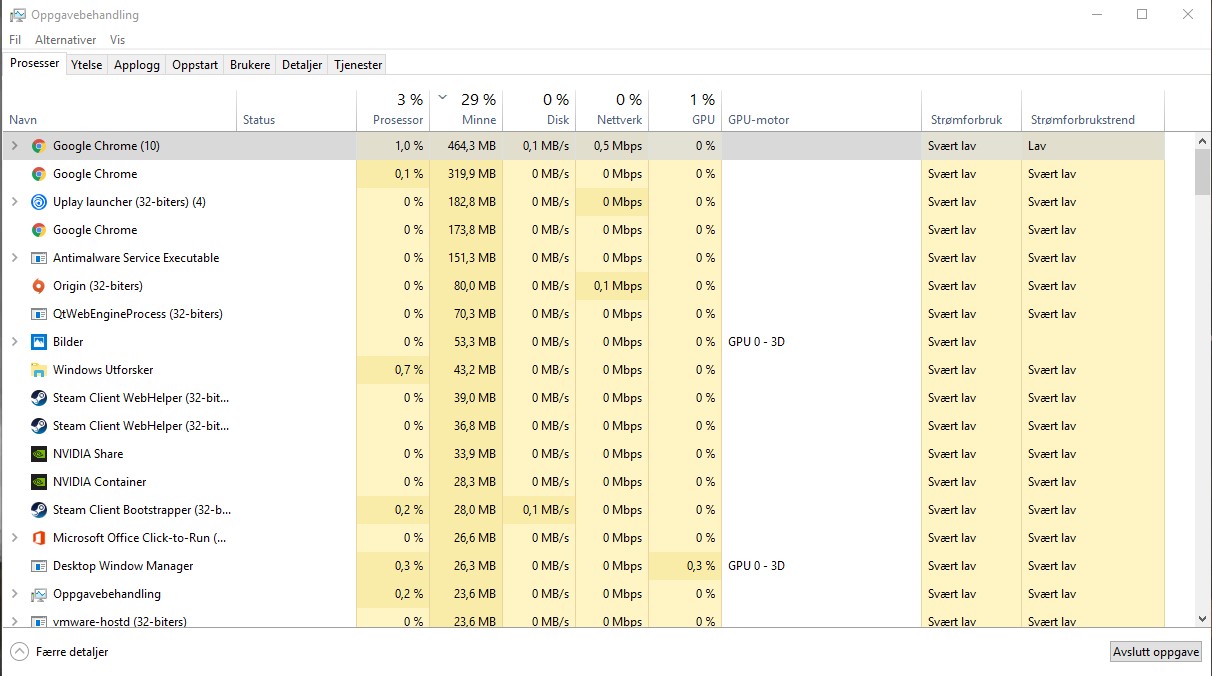Image resolution: width=1212 pixels, height=676 pixels.
Task: Click the GPU 0 - 3D cell for Bilder
Action: 821,342
